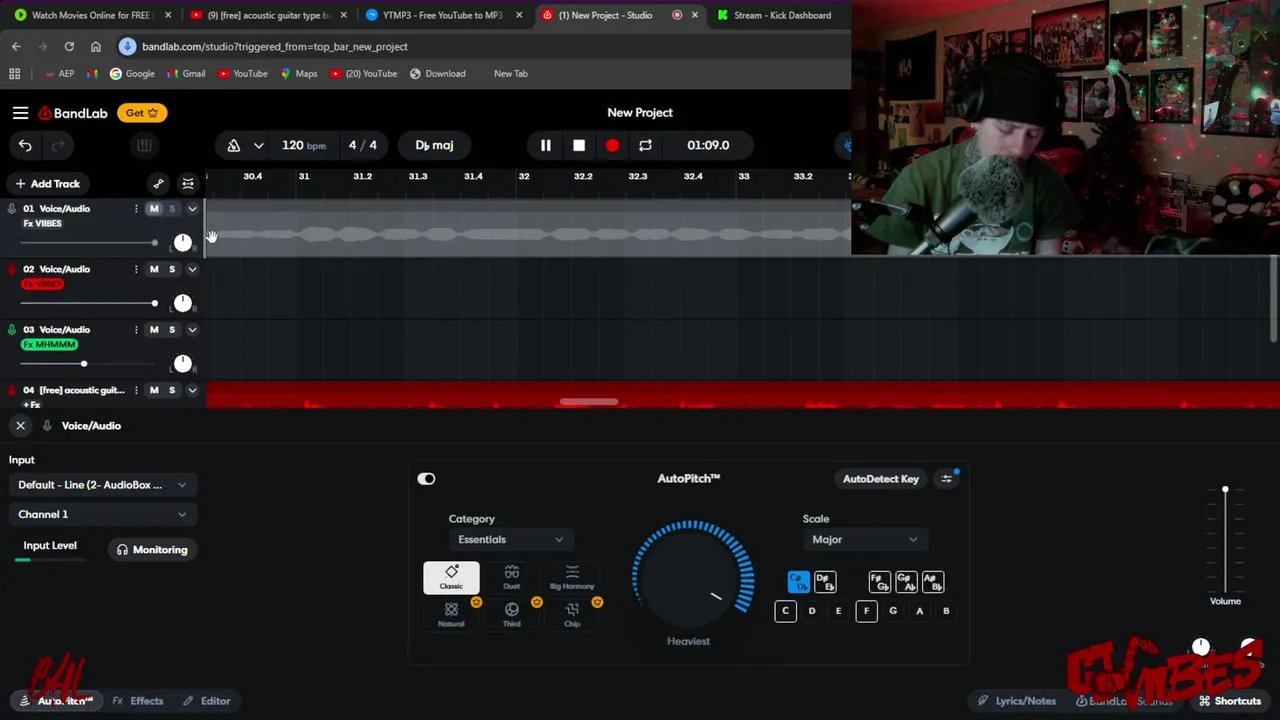This screenshot has height=720, width=1280.
Task: Click the undo arrow icon
Action: tap(25, 146)
